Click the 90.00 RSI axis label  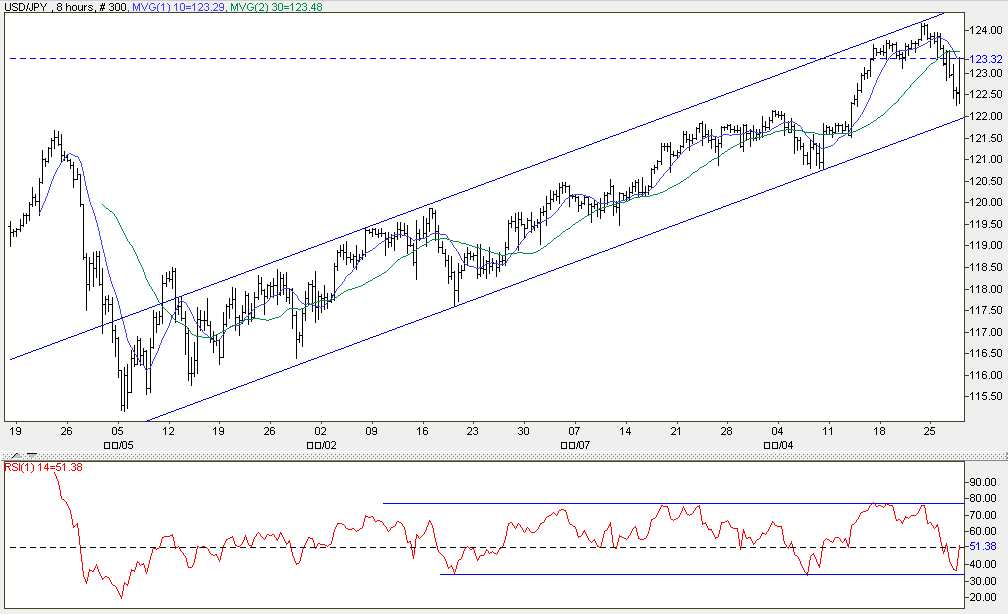tap(983, 482)
